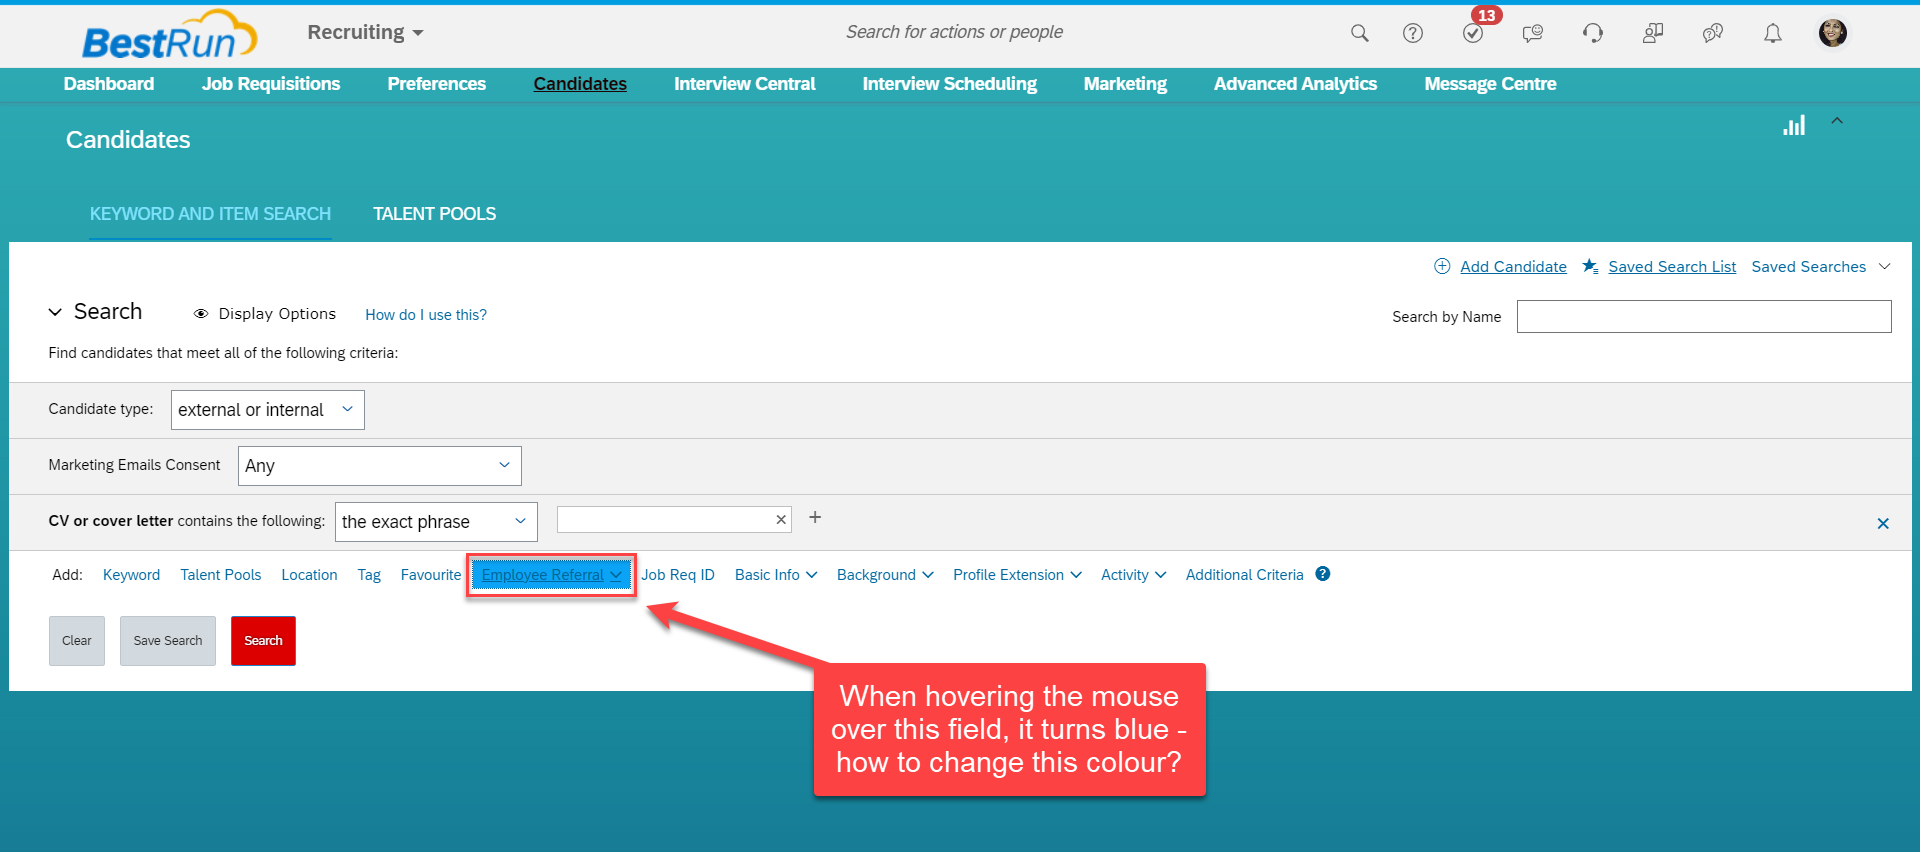The width and height of the screenshot is (1920, 852).
Task: Open the chat feedback icon in header
Action: pos(1532,33)
